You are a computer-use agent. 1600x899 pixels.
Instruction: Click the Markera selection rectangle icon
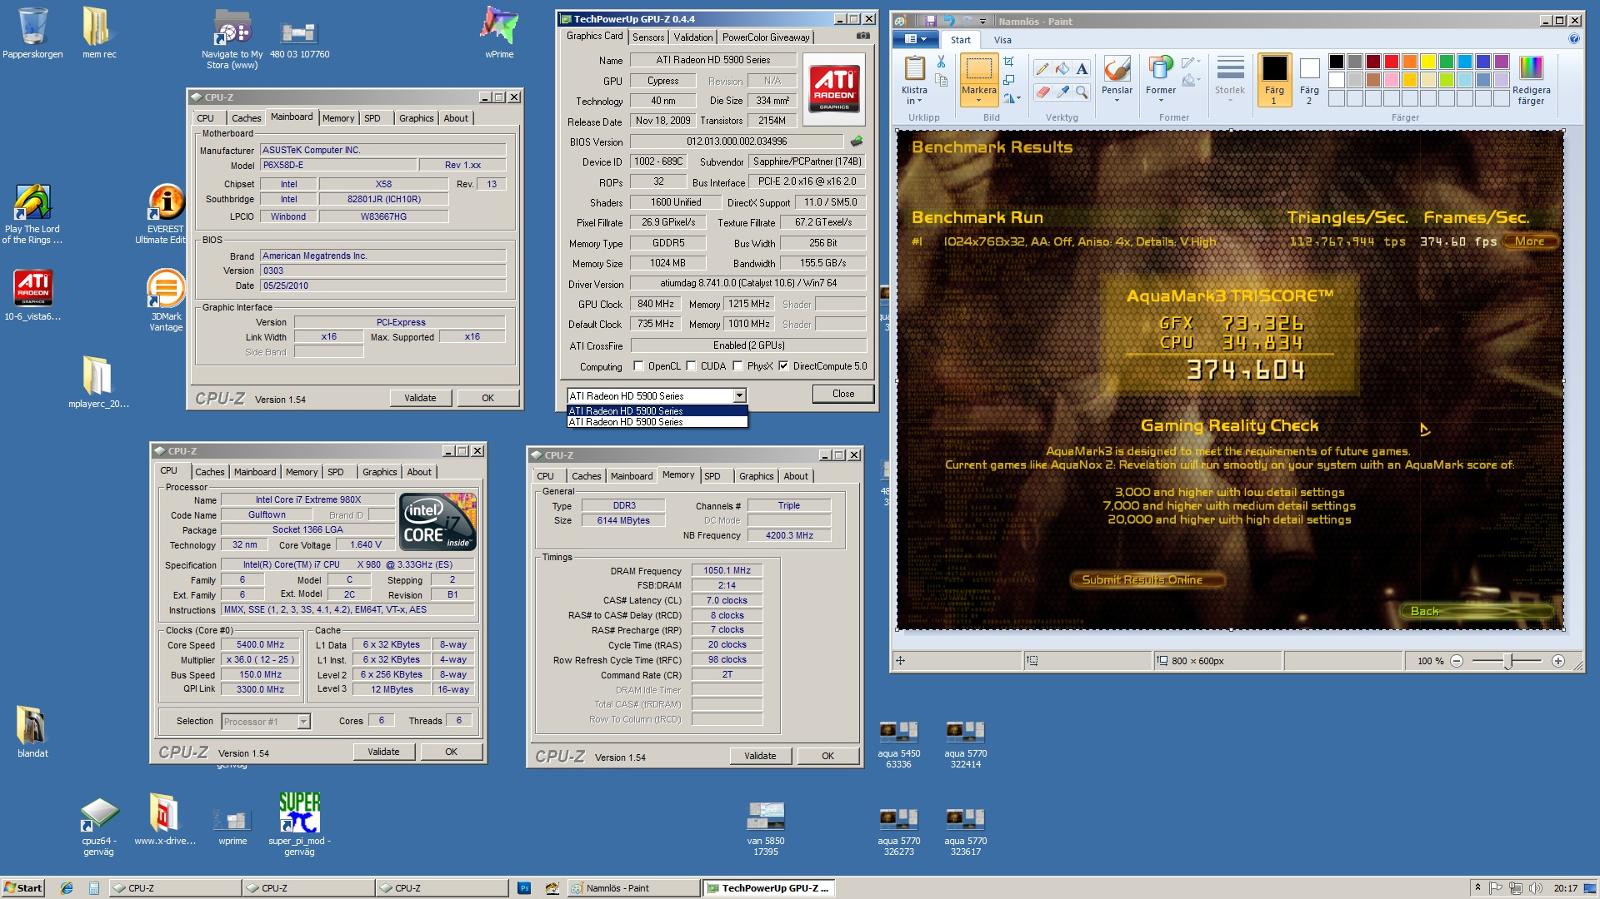click(x=979, y=69)
